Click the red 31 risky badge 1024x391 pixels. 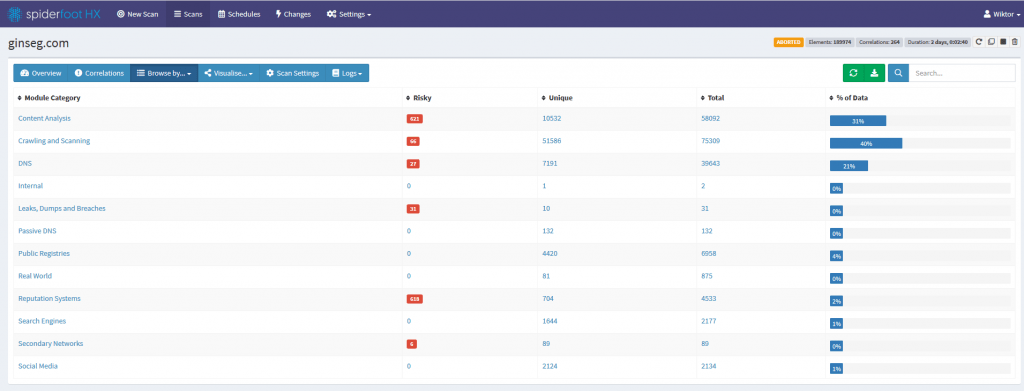[x=413, y=209]
